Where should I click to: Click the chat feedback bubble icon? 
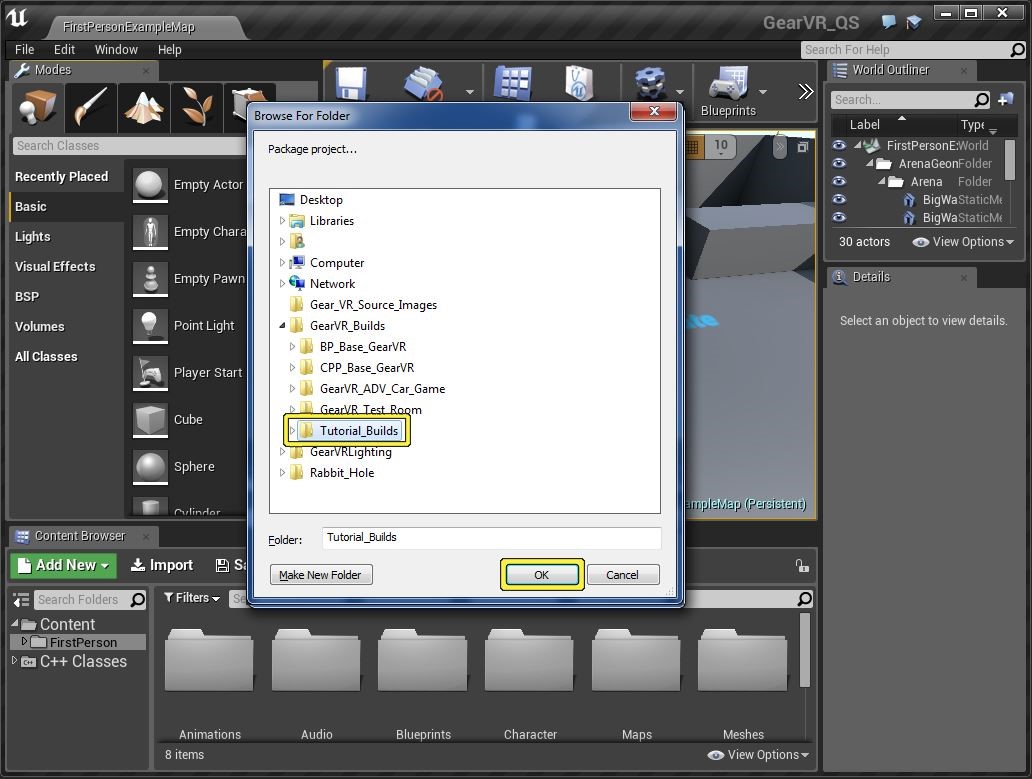(x=889, y=22)
